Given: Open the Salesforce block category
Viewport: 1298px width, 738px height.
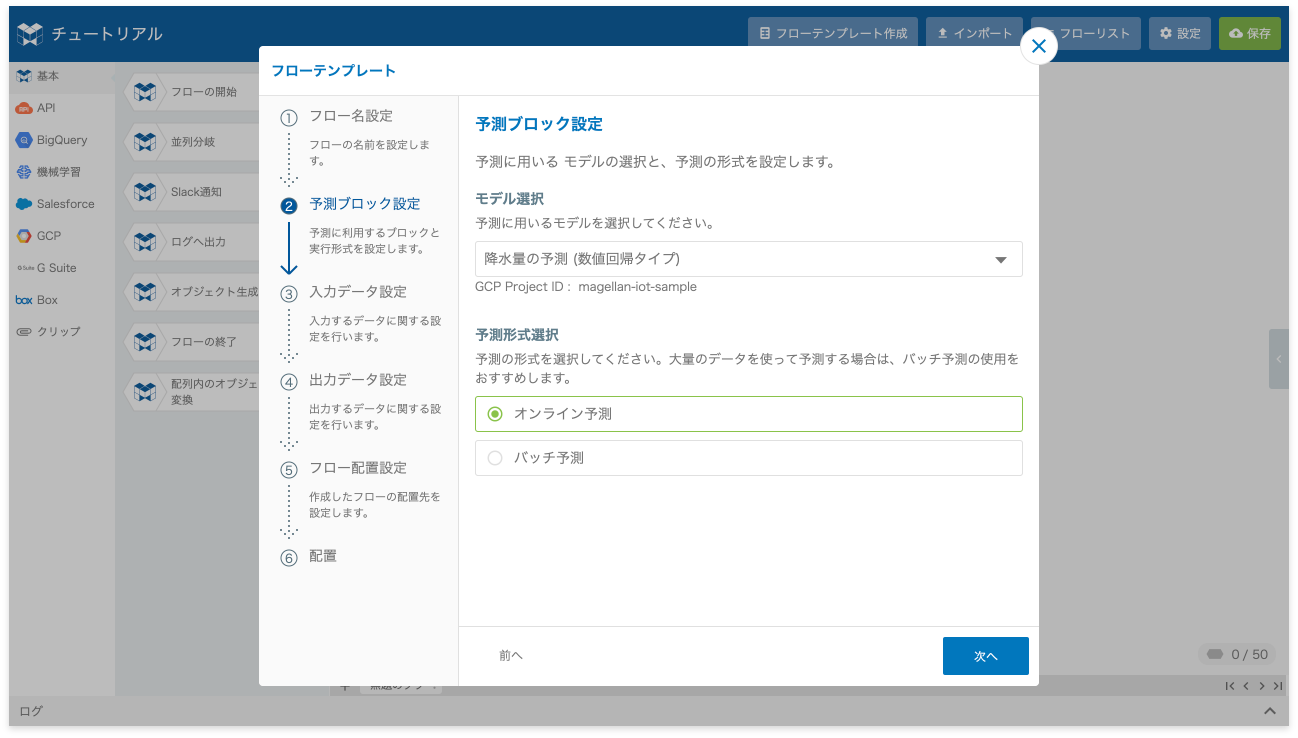Looking at the screenshot, I should tap(62, 204).
